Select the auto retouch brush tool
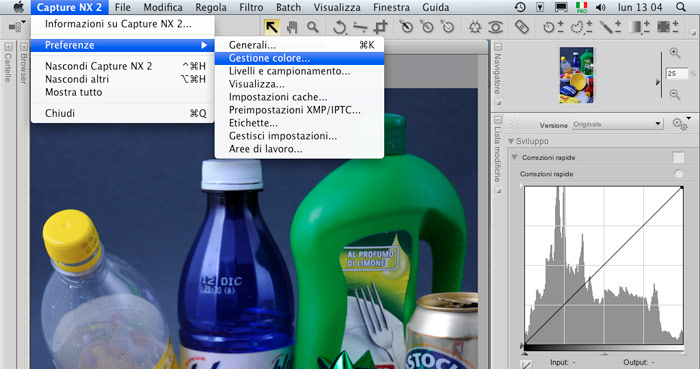This screenshot has width=700, height=369. (521, 28)
